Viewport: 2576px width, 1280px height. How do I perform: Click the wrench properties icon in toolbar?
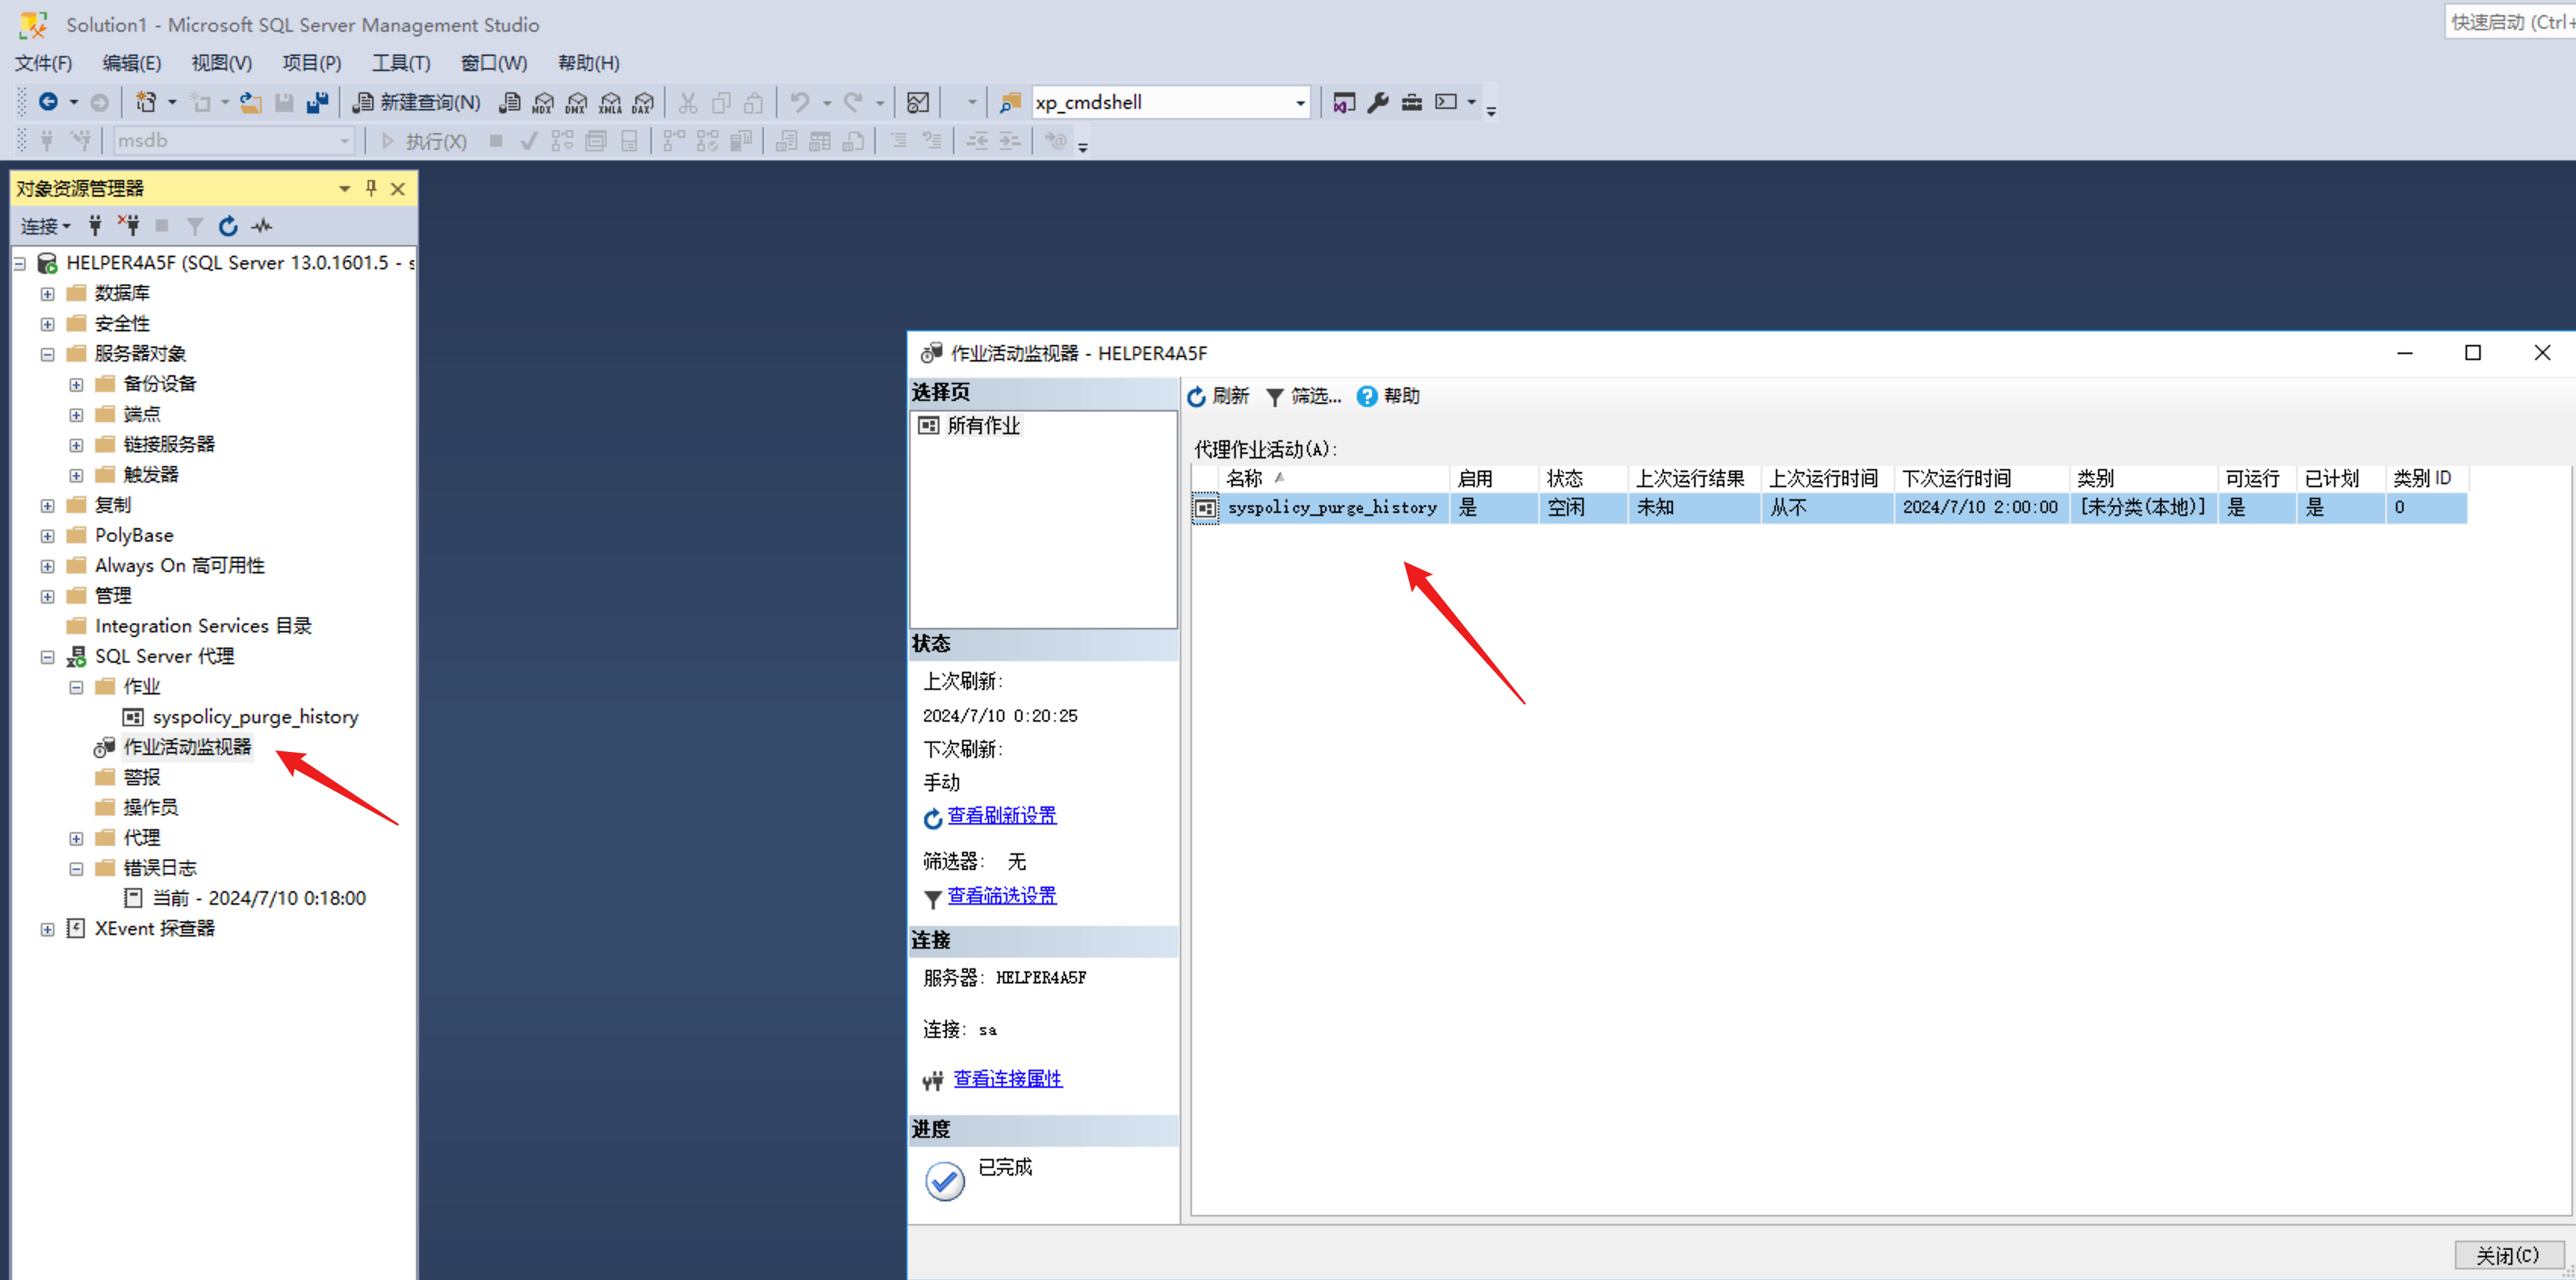tap(1378, 102)
